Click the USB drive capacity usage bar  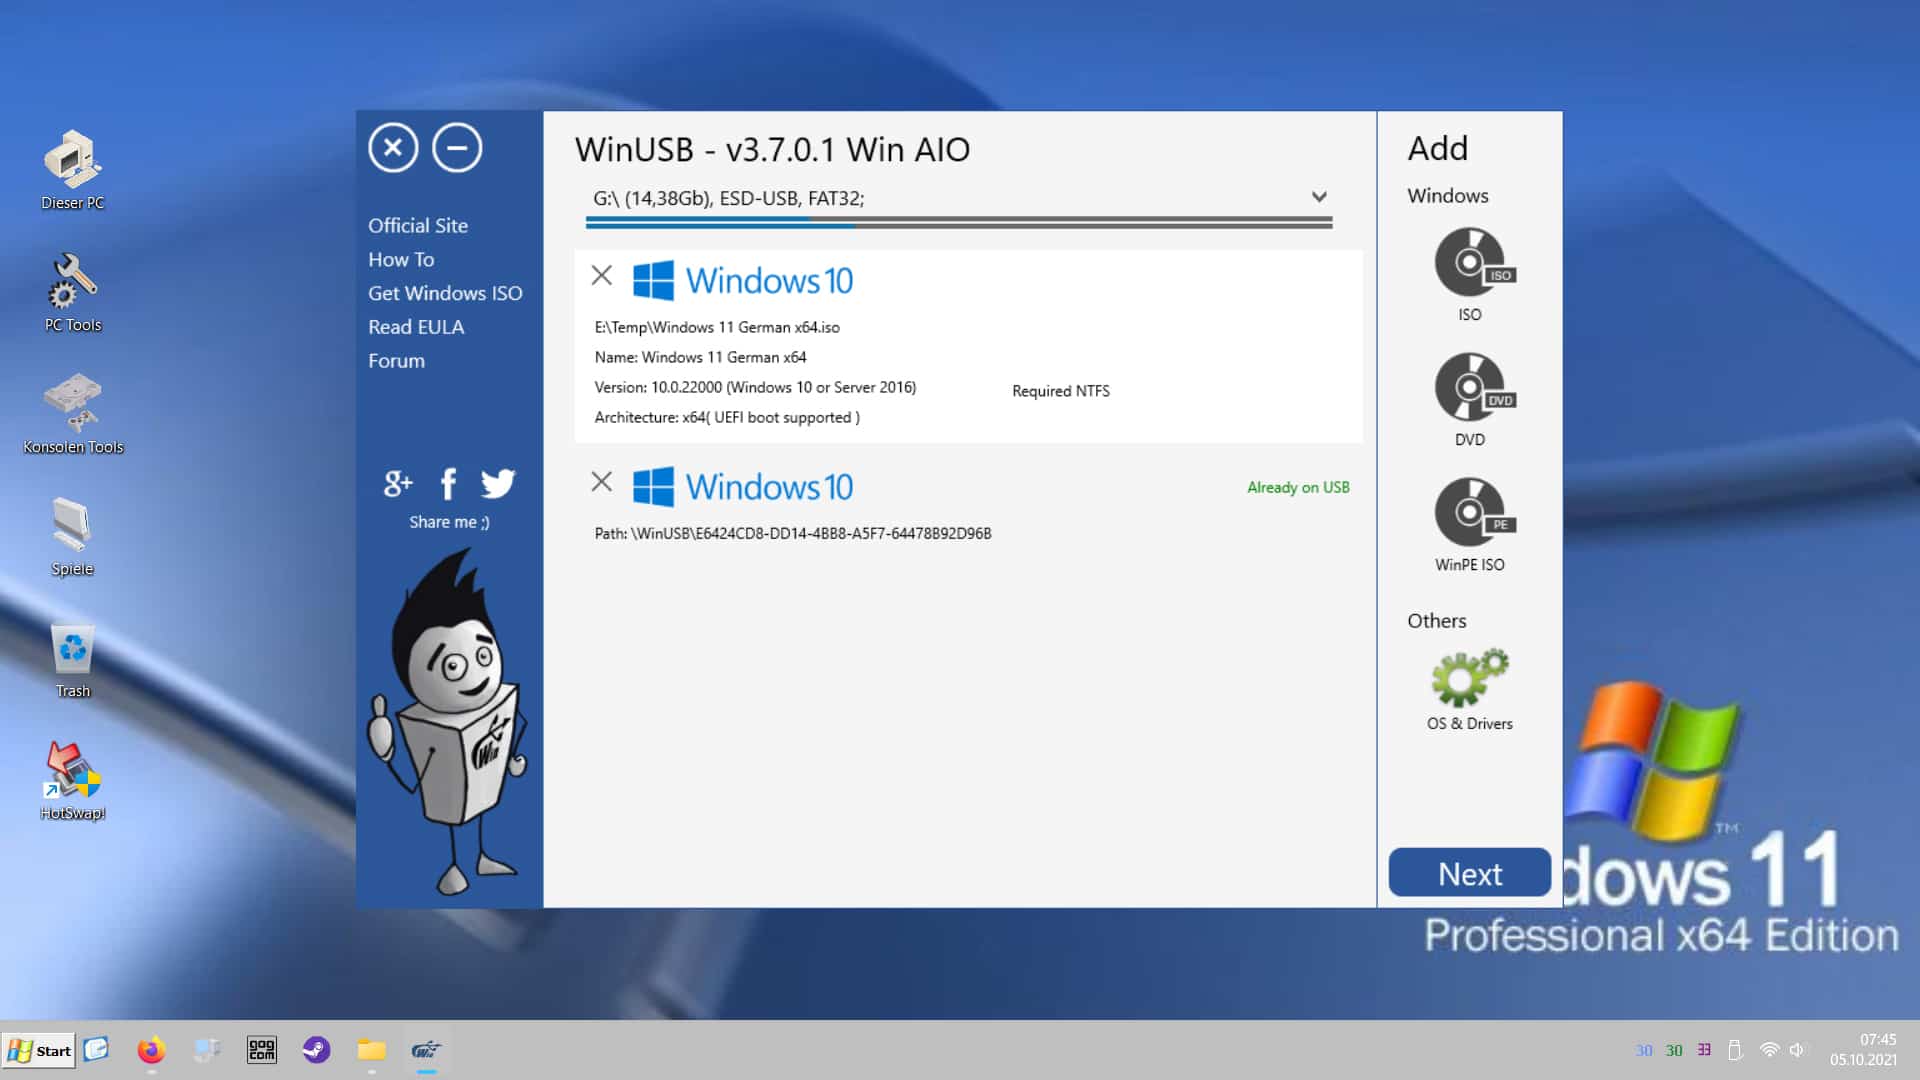(959, 225)
